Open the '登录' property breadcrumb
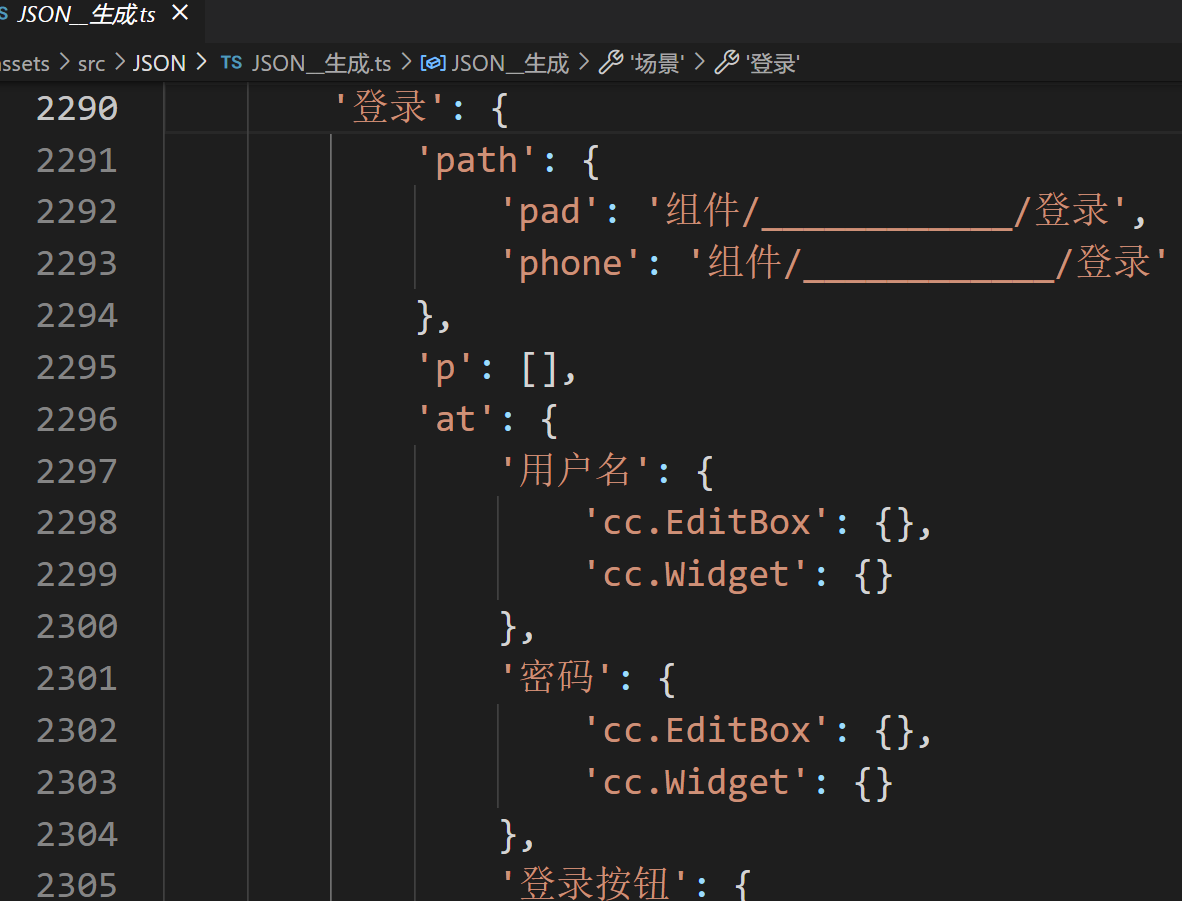The height and width of the screenshot is (901, 1182). tap(773, 63)
